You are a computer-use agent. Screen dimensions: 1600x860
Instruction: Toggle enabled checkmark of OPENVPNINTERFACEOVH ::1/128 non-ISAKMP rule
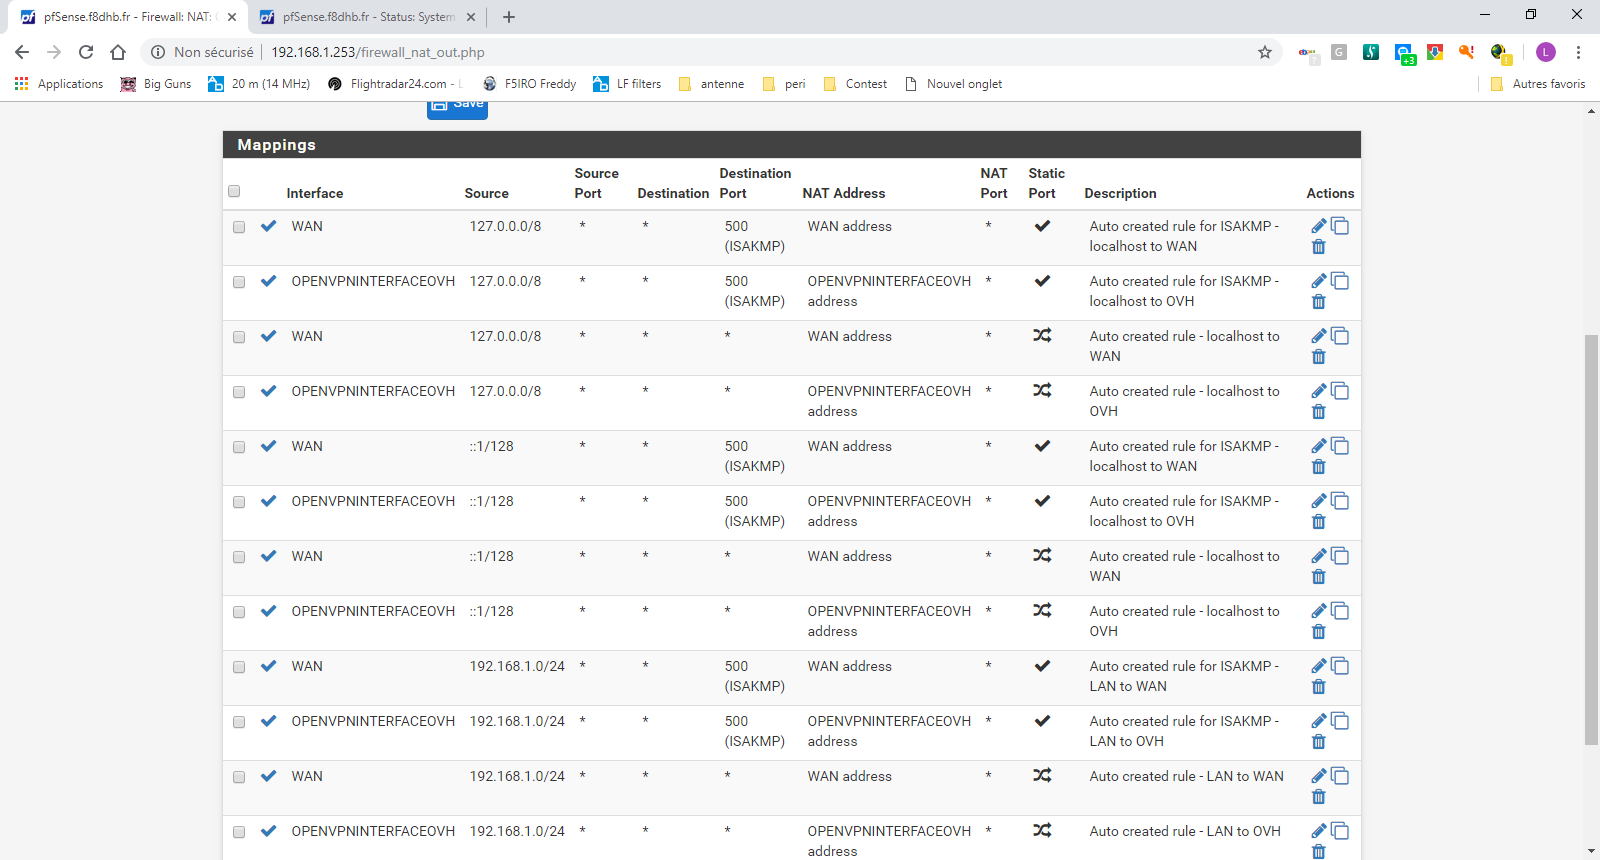coord(268,611)
